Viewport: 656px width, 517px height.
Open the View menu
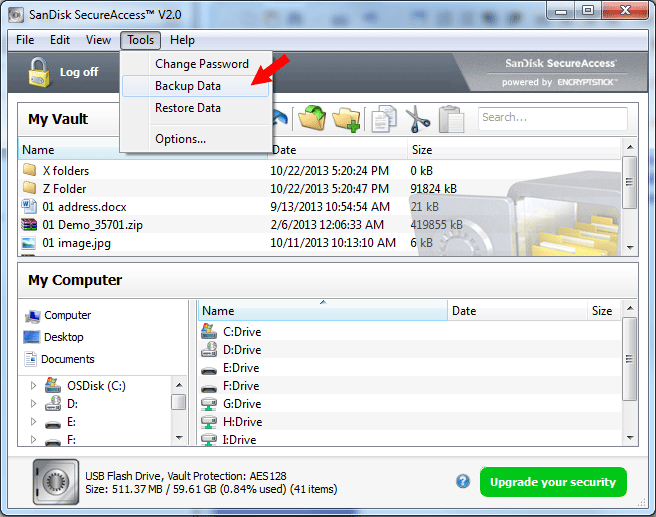(x=98, y=40)
